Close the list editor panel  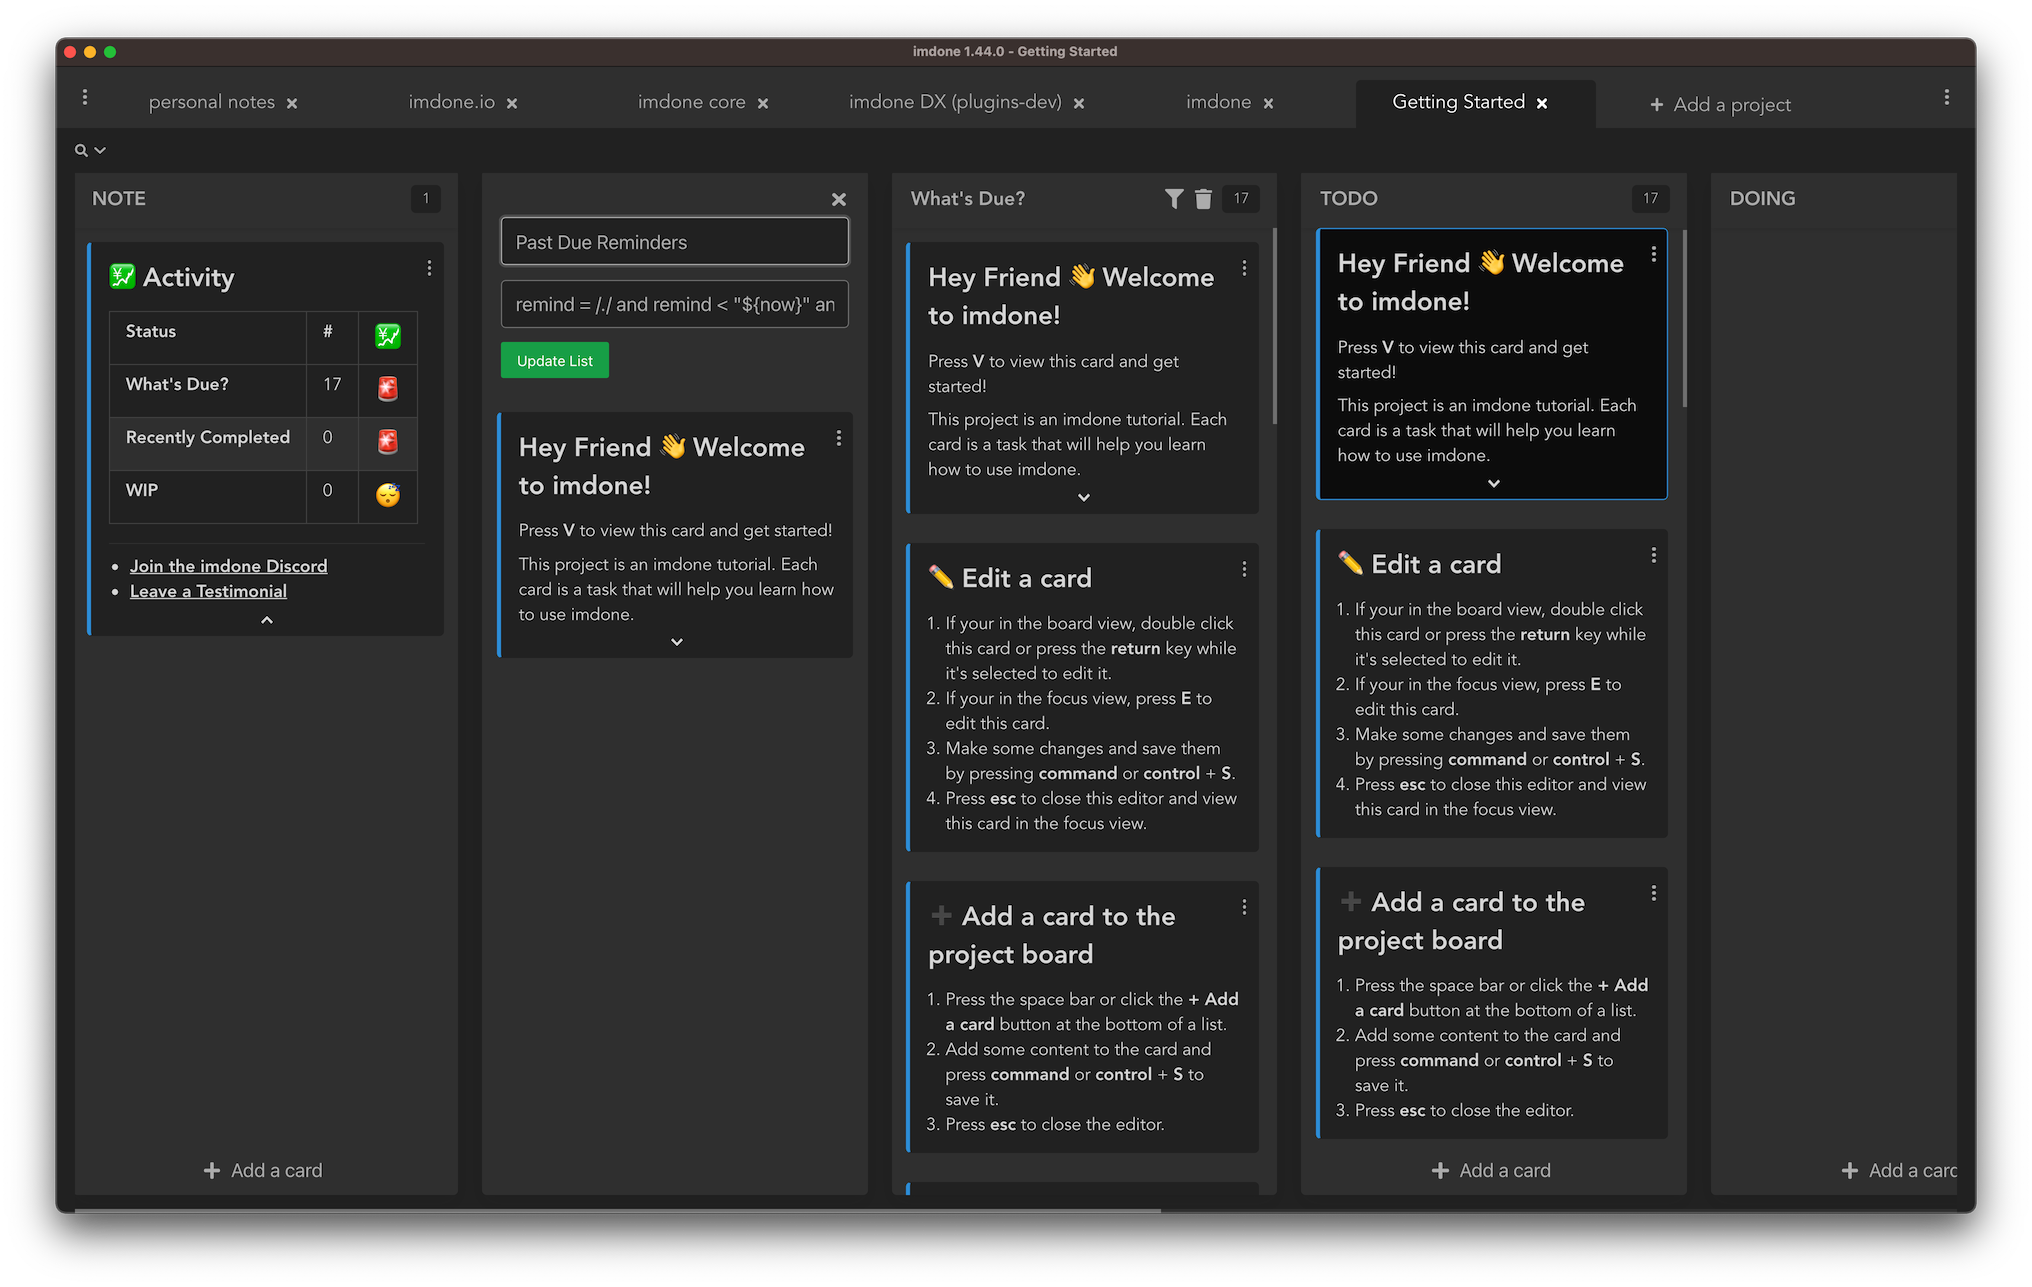[x=839, y=199]
